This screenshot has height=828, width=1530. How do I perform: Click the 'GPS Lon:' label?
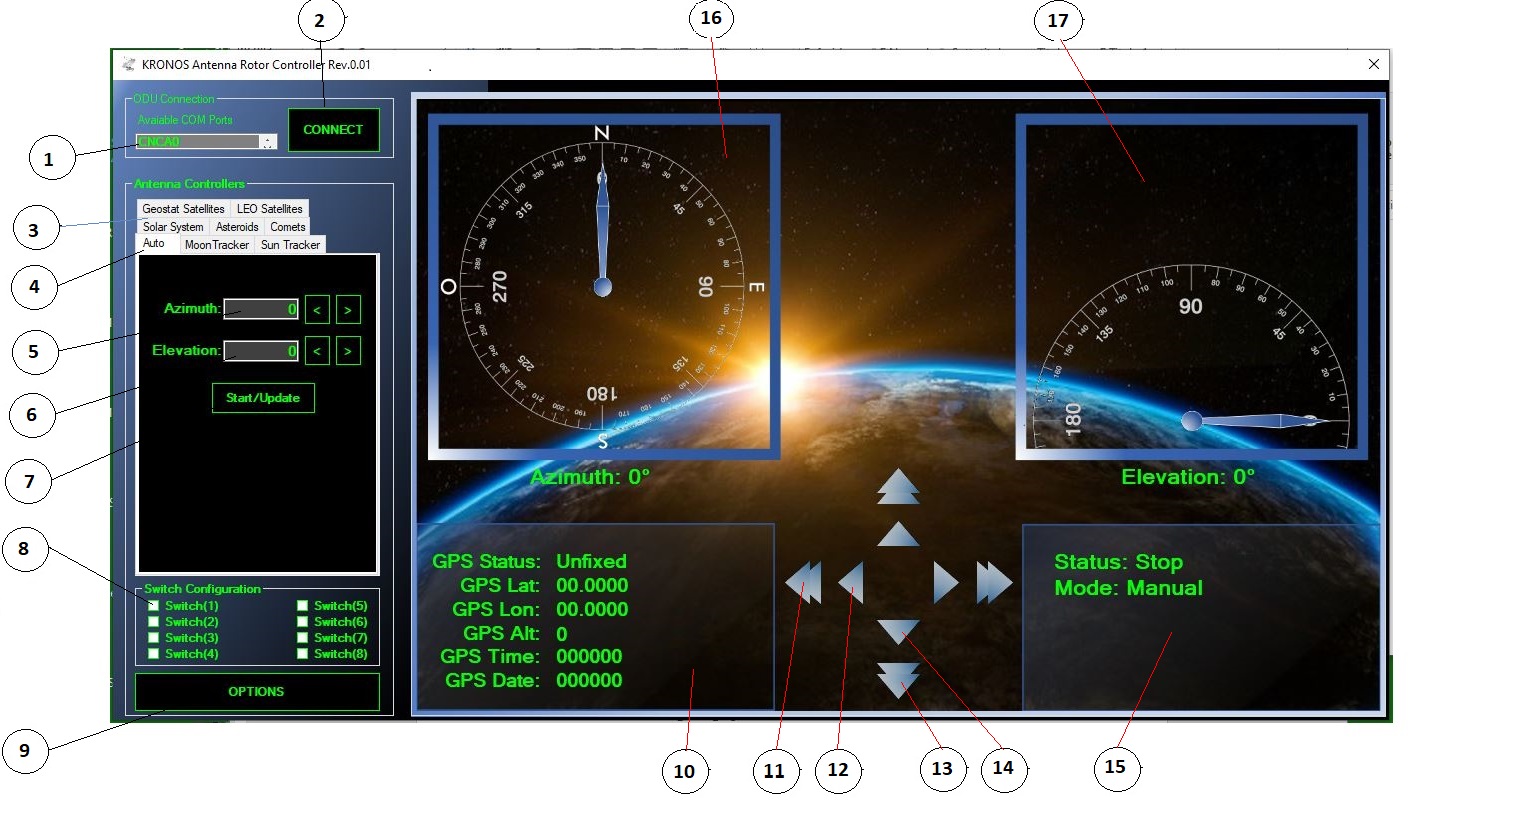(496, 610)
